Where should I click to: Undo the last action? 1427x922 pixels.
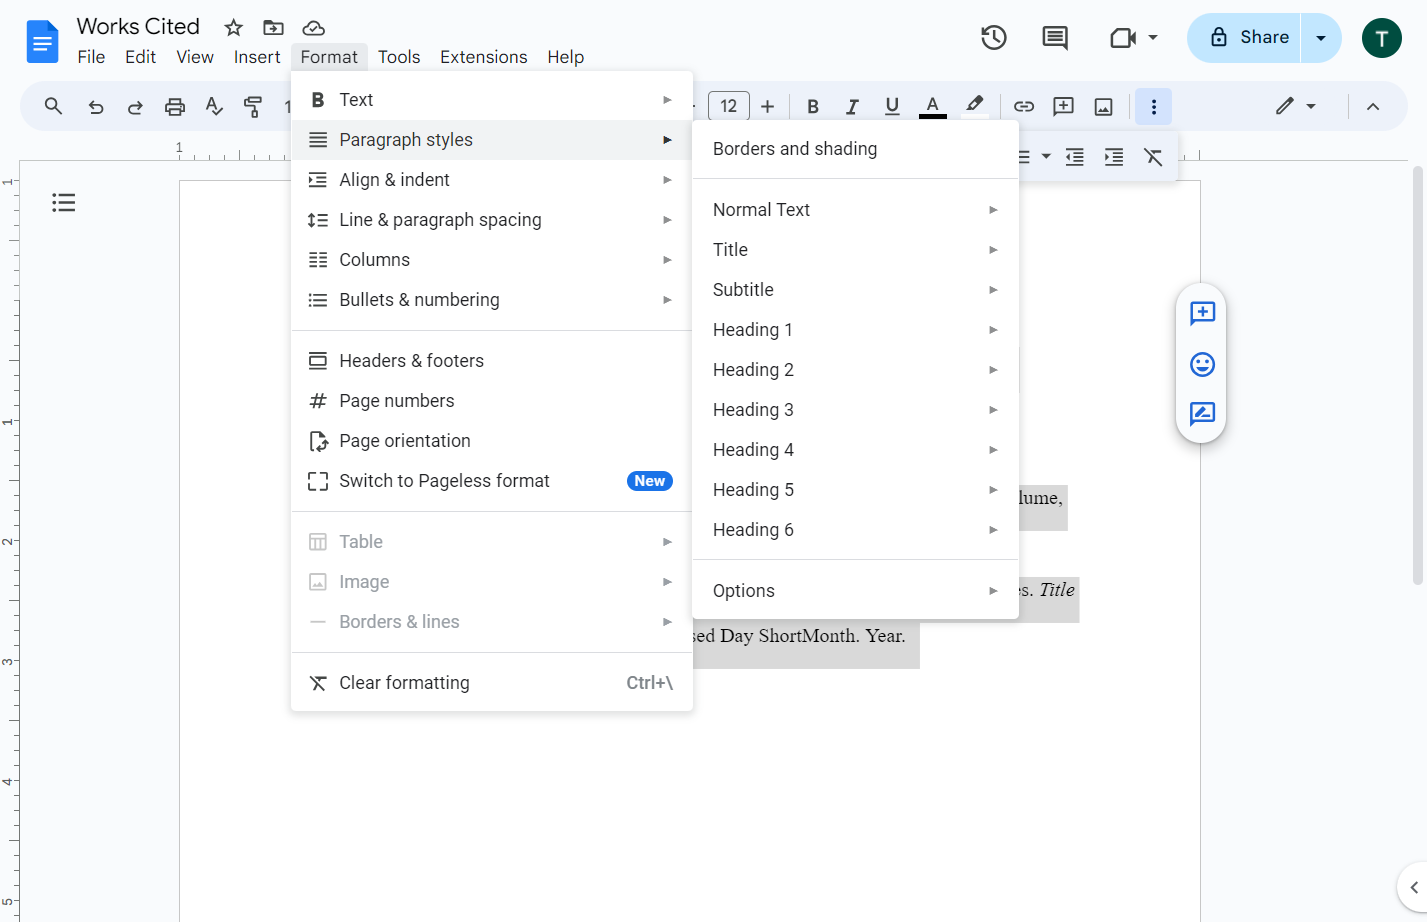click(x=96, y=106)
